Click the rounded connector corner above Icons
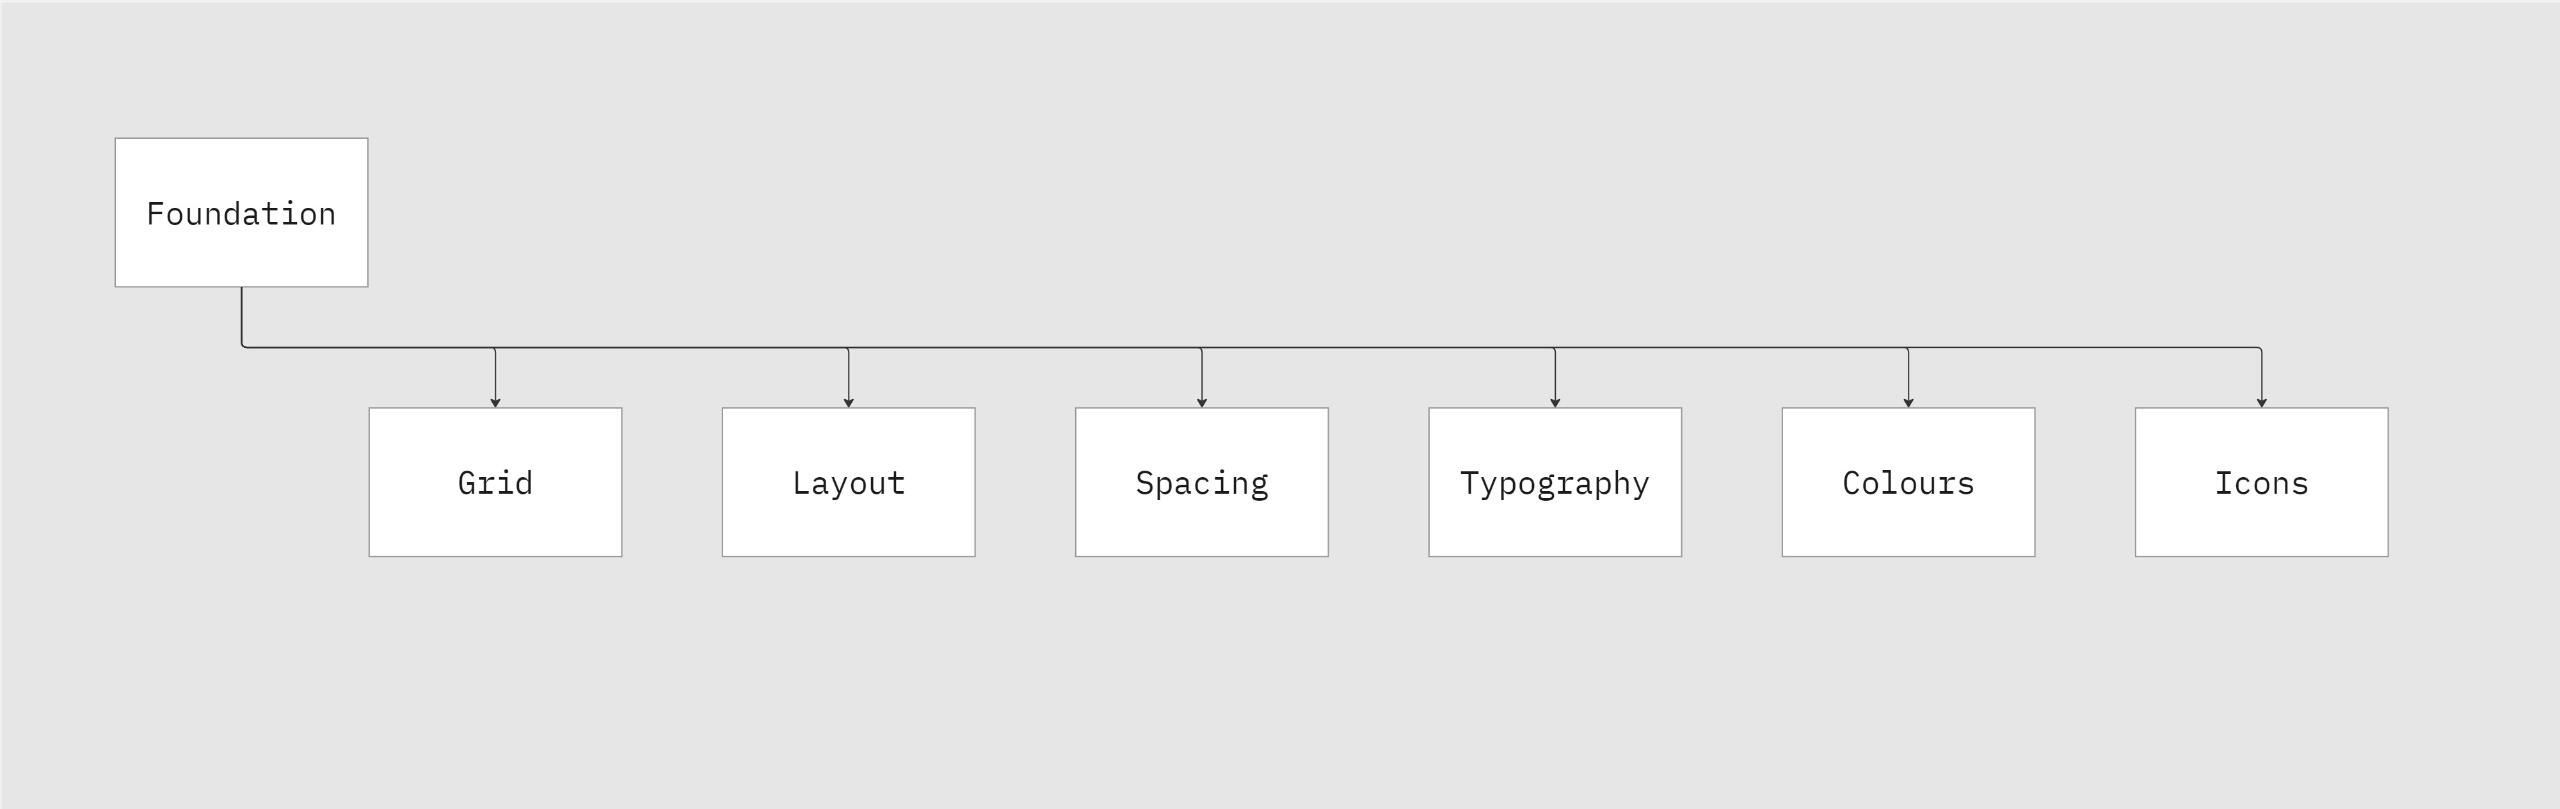The image size is (2560, 809). 2259,349
